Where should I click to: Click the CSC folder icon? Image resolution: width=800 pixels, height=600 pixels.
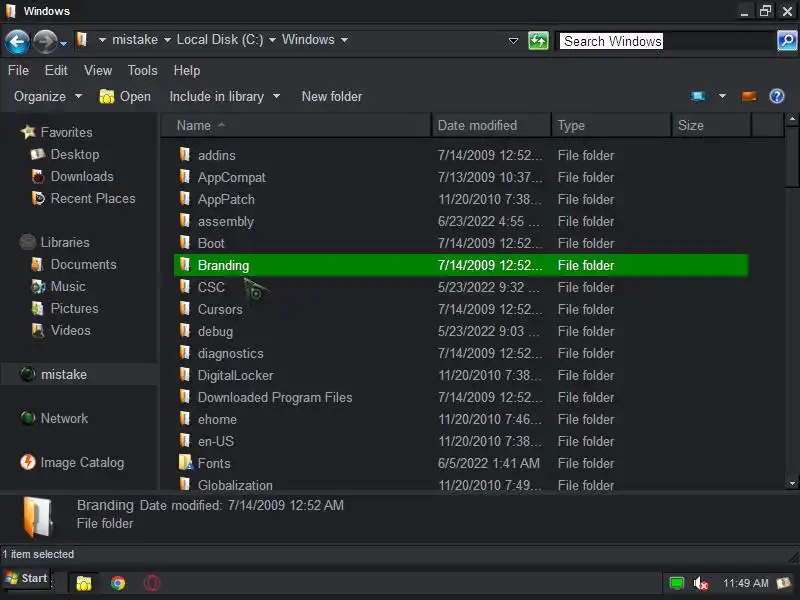tap(185, 286)
